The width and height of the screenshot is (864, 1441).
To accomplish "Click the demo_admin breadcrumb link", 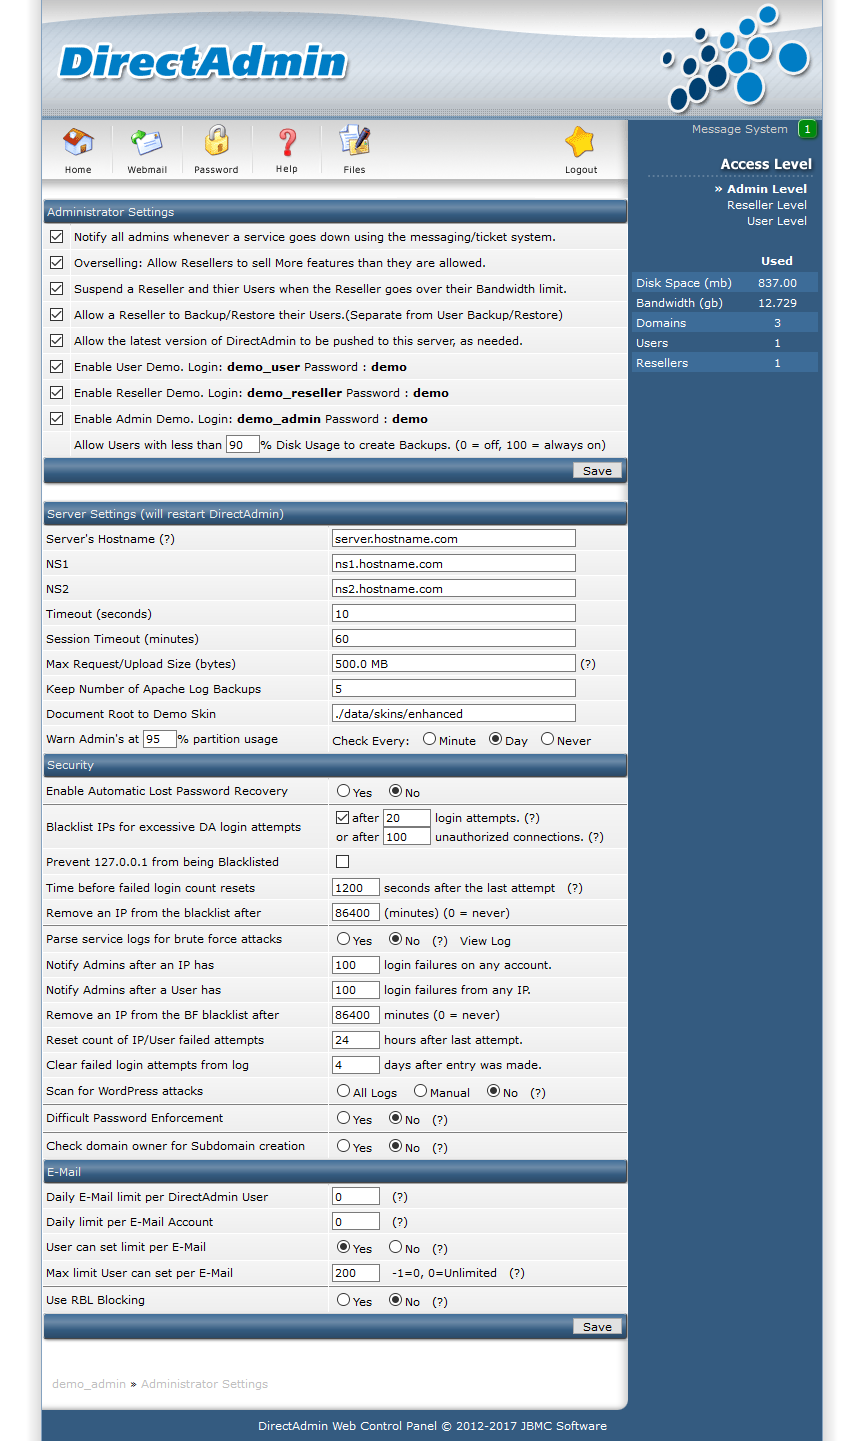I will [89, 1384].
